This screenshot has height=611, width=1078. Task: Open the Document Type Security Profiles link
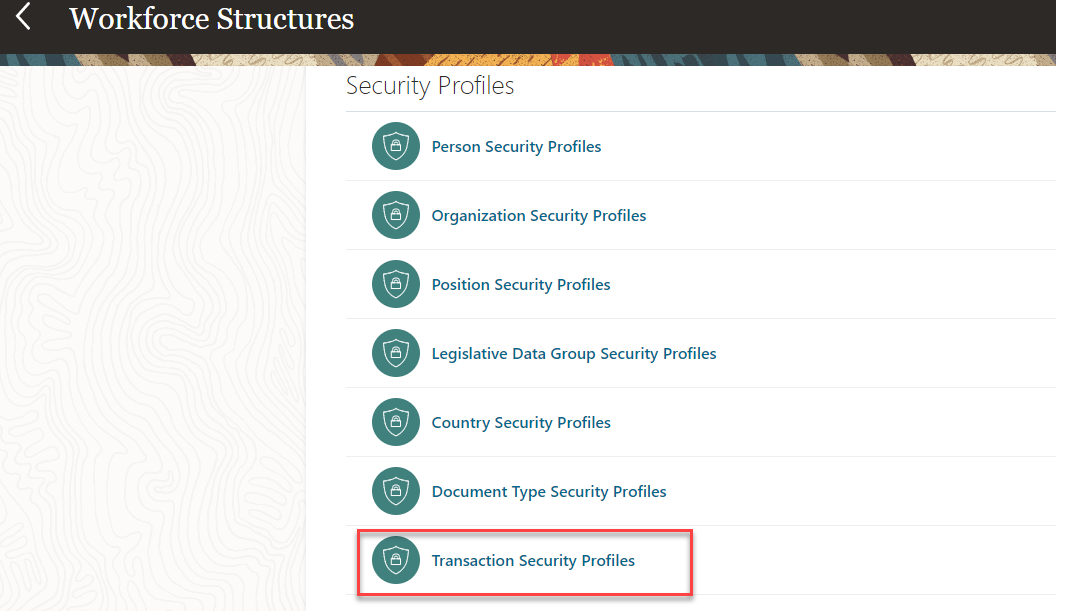549,492
